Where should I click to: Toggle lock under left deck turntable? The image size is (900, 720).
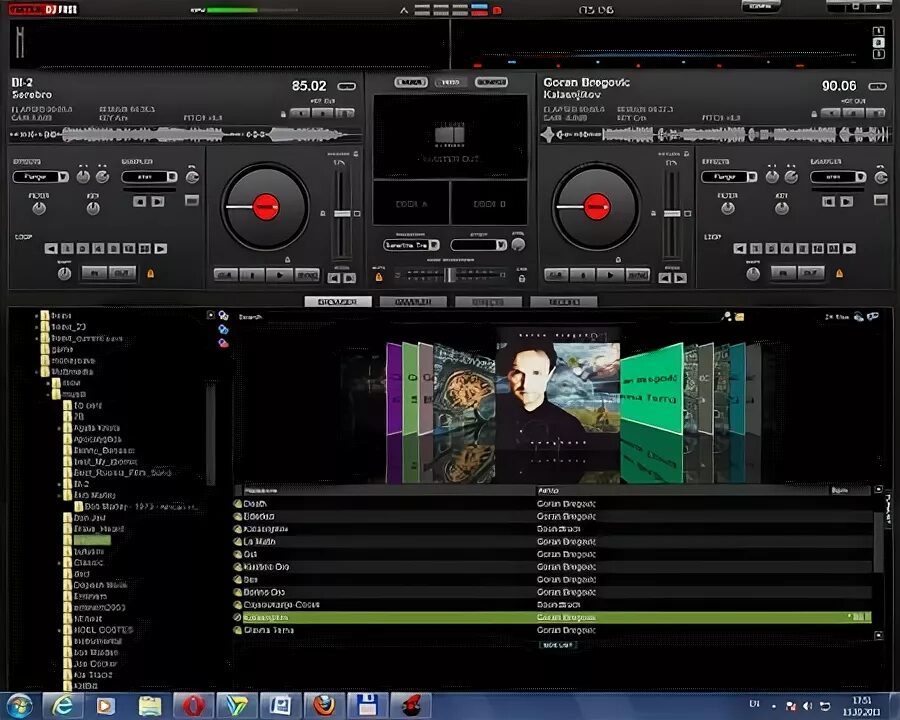(x=288, y=260)
